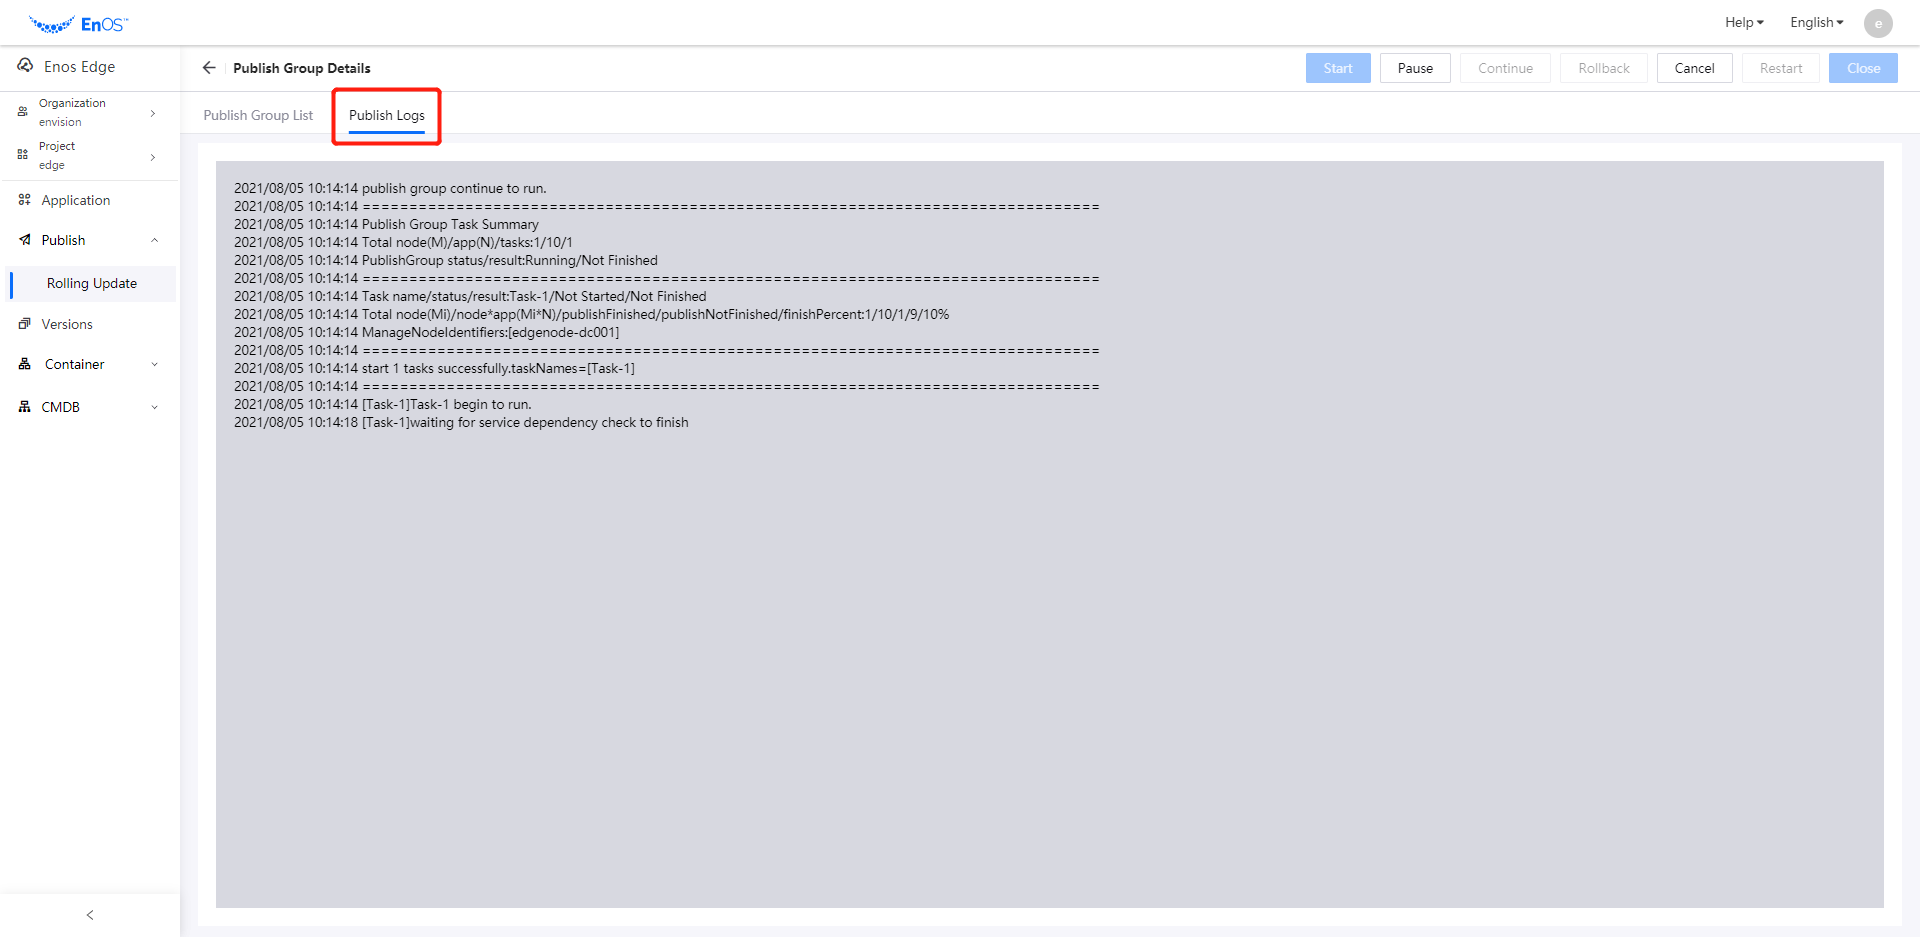Click the Restart button
Image resolution: width=1920 pixels, height=937 pixels.
pyautogui.click(x=1781, y=68)
